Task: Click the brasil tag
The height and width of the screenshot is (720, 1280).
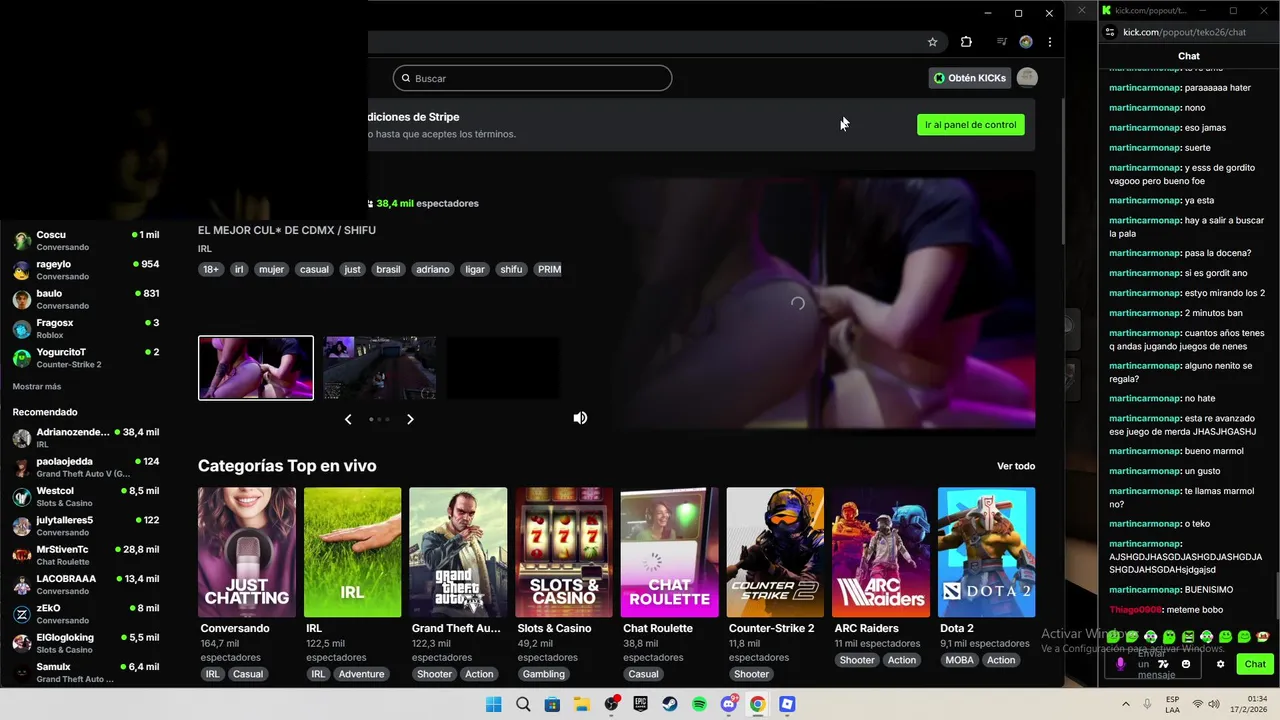Action: 388,269
